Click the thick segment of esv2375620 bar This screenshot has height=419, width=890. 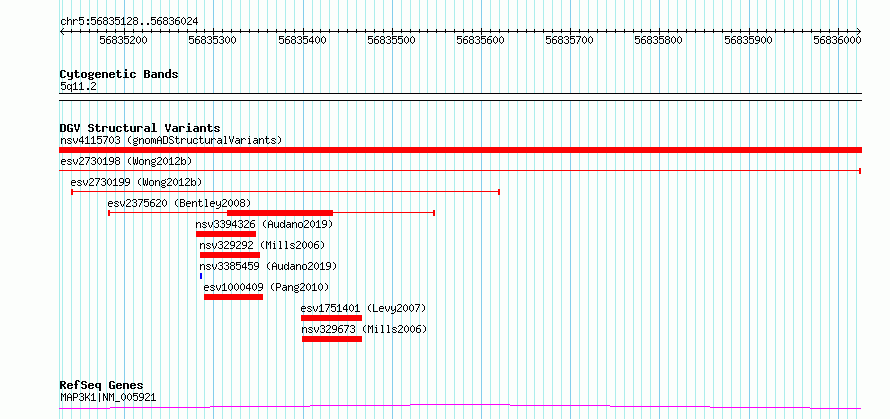coord(280,212)
